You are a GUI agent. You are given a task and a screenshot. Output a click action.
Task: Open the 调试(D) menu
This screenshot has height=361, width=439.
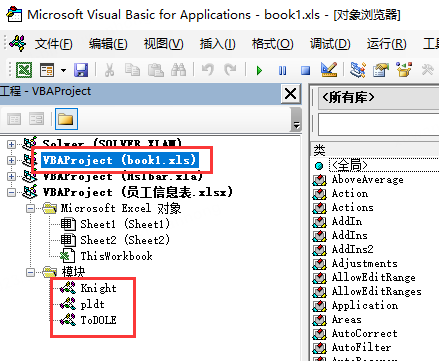[x=330, y=44]
